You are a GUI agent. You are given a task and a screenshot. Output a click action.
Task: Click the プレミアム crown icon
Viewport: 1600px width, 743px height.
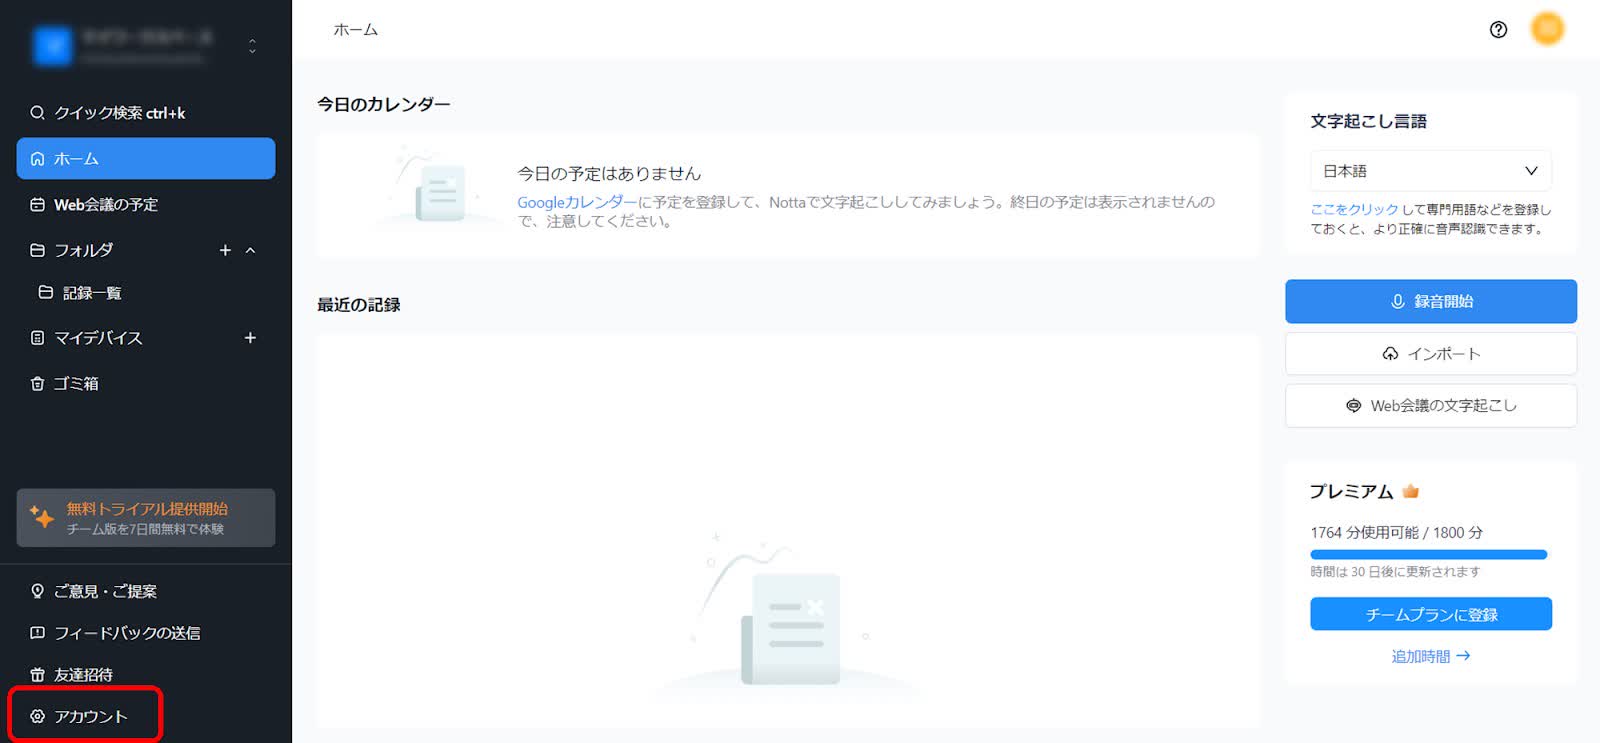click(1411, 491)
